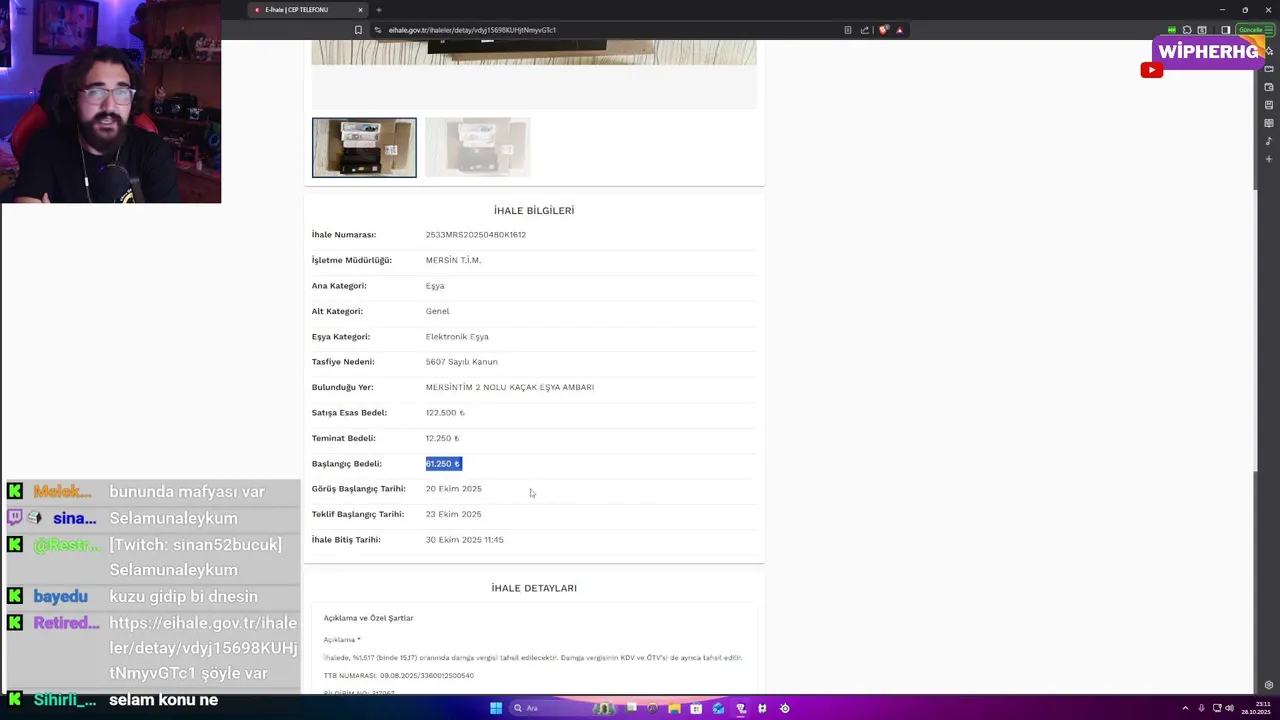Open the Mail app from taskbar

pyautogui.click(x=718, y=708)
